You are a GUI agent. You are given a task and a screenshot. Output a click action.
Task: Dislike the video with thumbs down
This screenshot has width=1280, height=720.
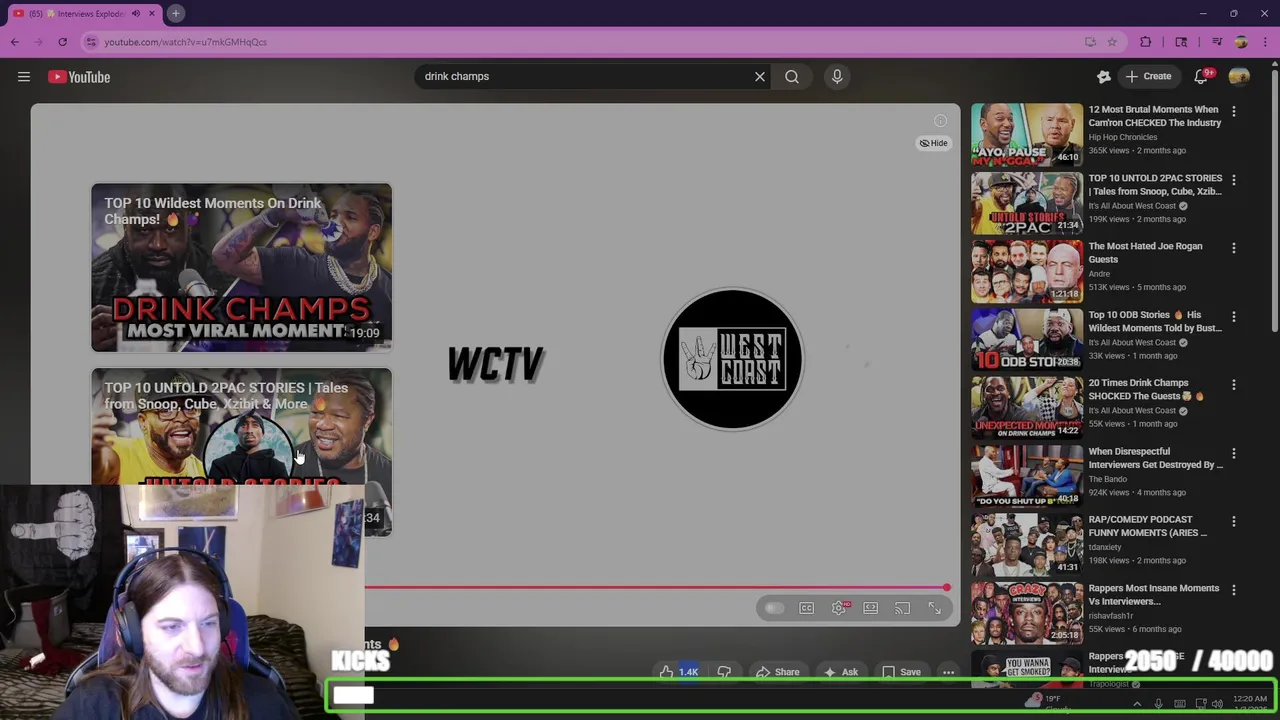[724, 672]
